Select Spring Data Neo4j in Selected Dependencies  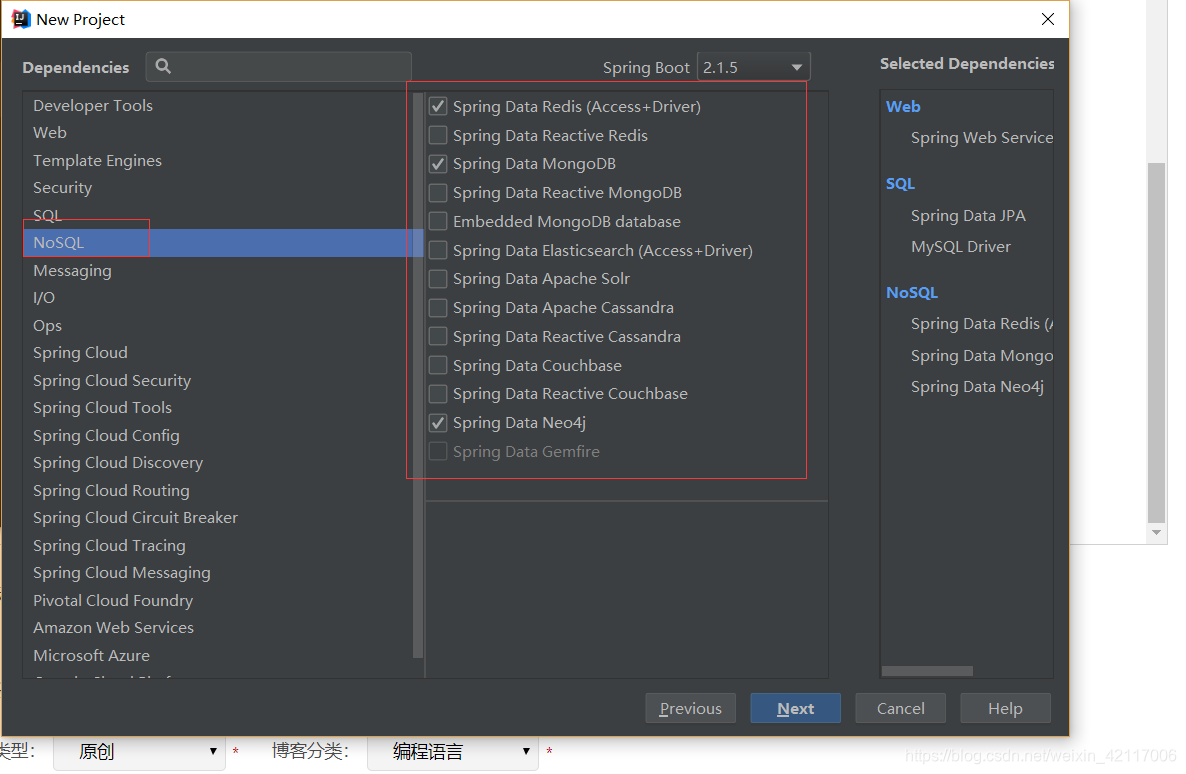pyautogui.click(x=977, y=387)
